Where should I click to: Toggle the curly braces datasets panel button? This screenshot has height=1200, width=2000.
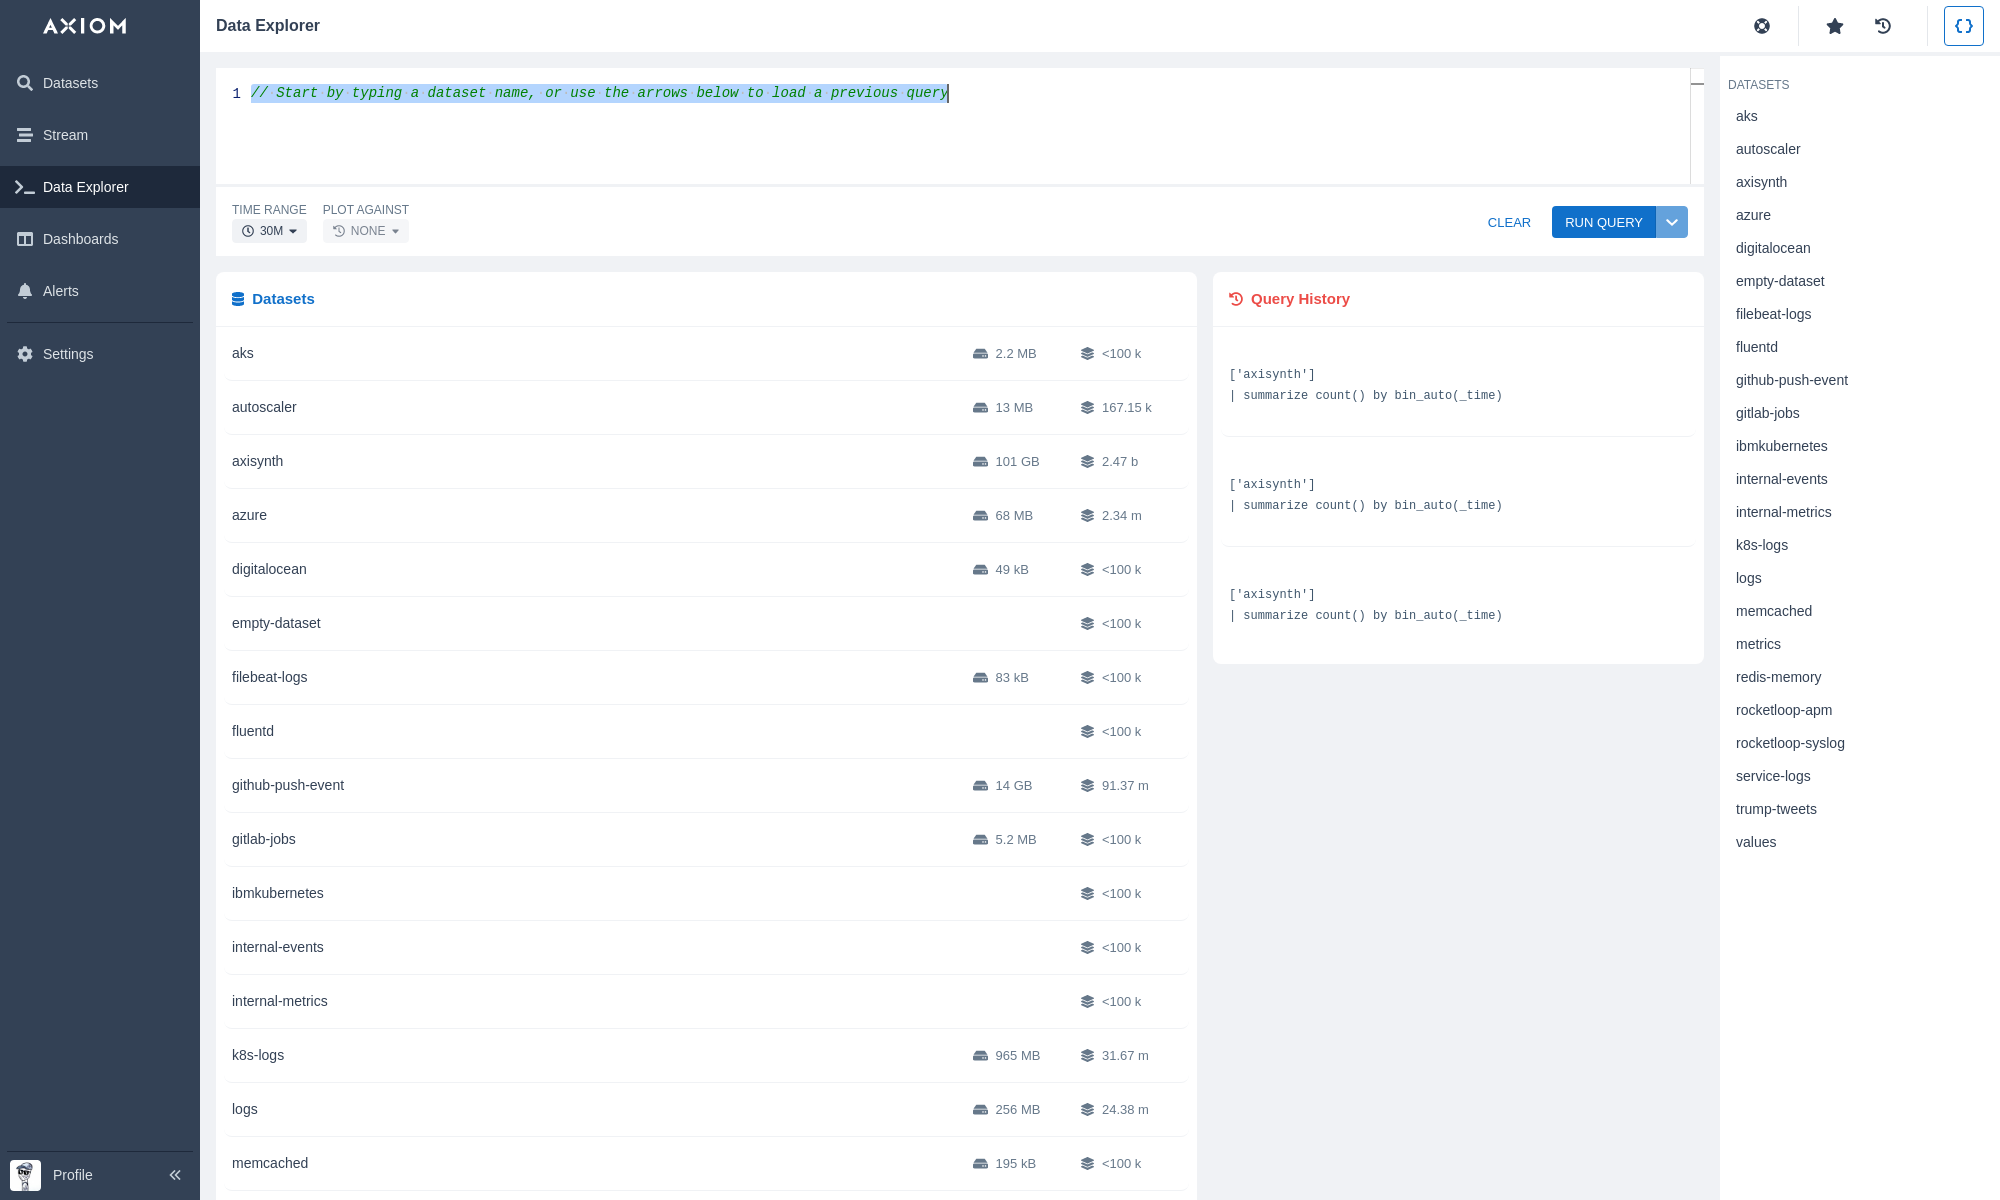click(x=1963, y=26)
